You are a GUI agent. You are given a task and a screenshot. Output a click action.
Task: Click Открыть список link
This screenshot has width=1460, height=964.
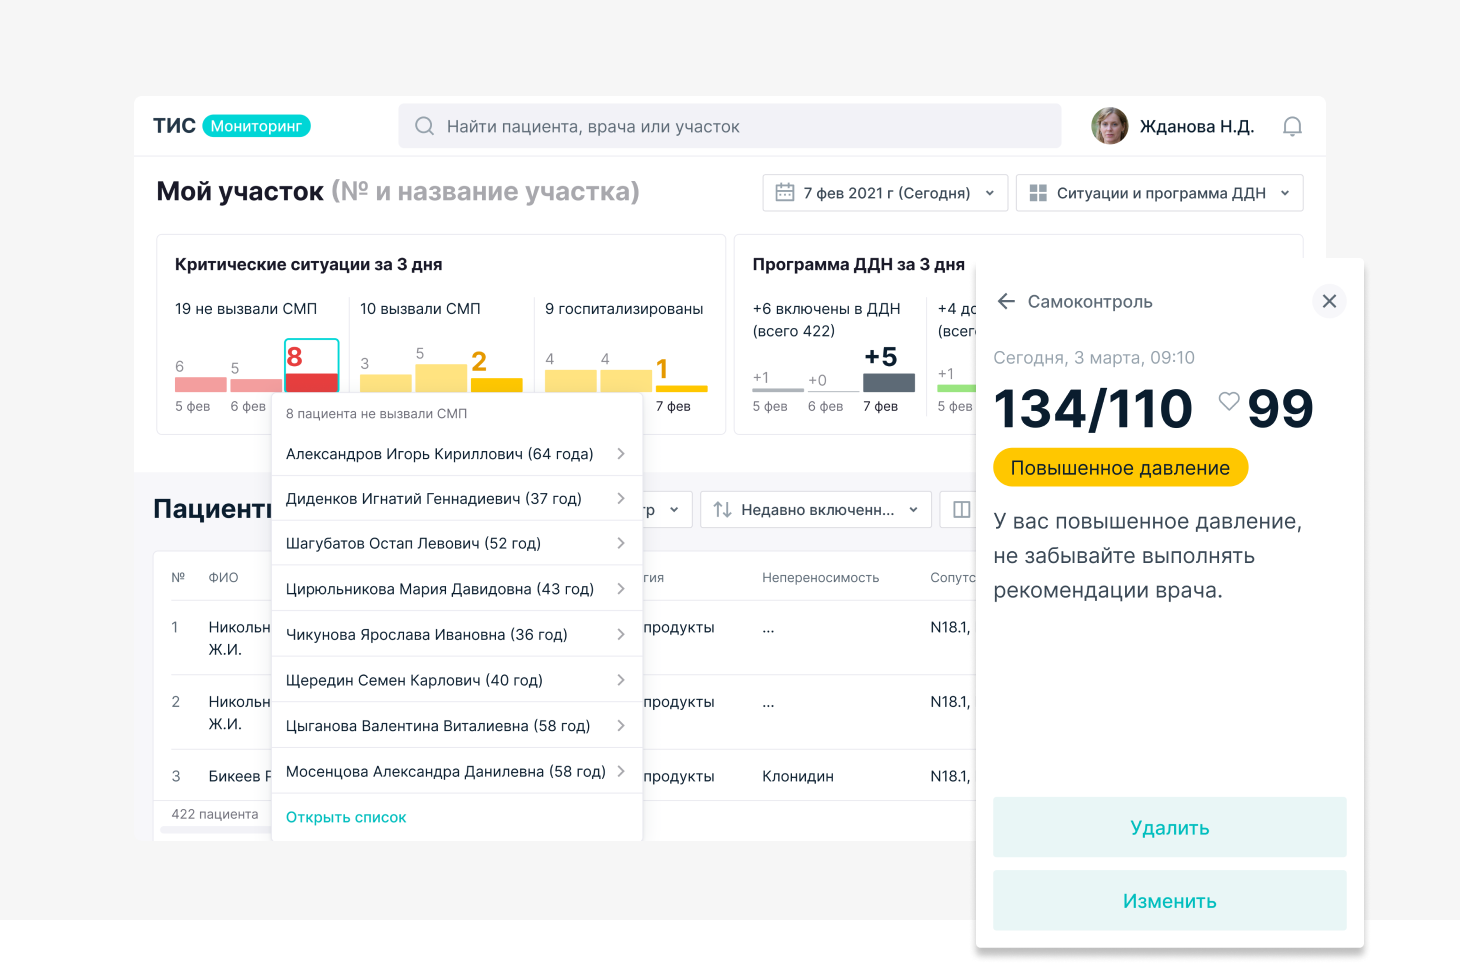coord(346,817)
